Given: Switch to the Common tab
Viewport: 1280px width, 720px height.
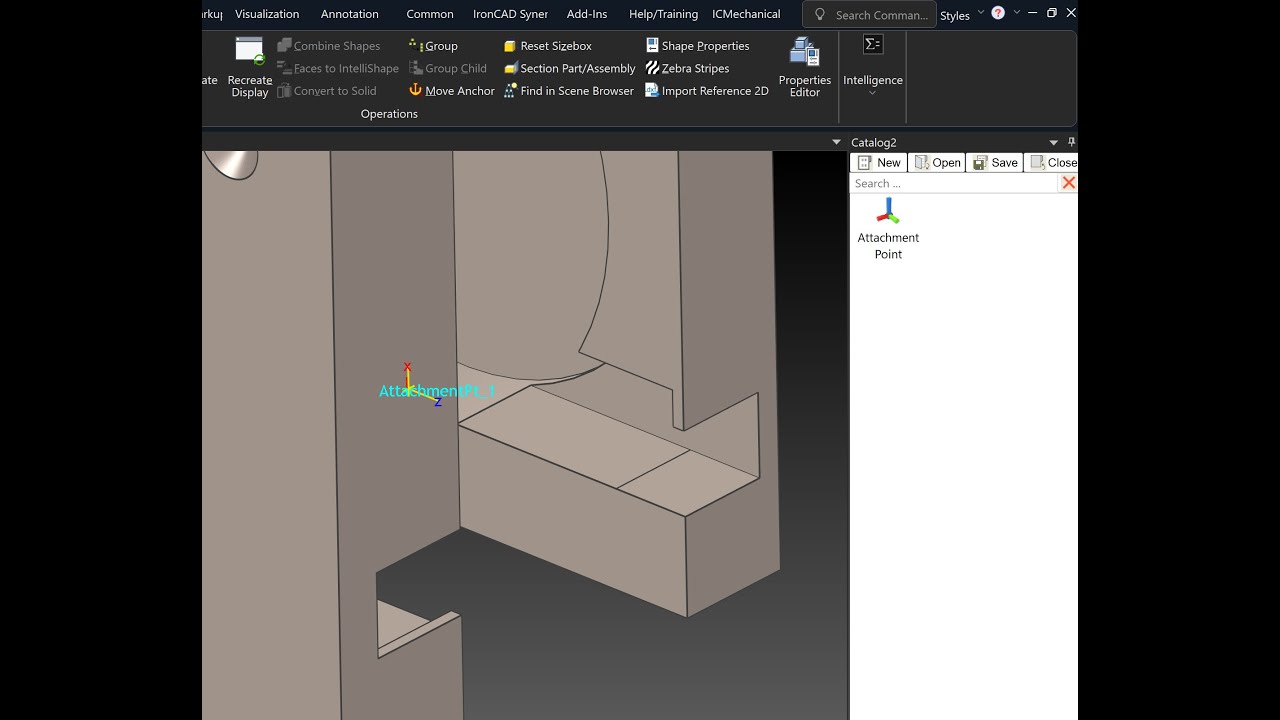Looking at the screenshot, I should (x=430, y=14).
